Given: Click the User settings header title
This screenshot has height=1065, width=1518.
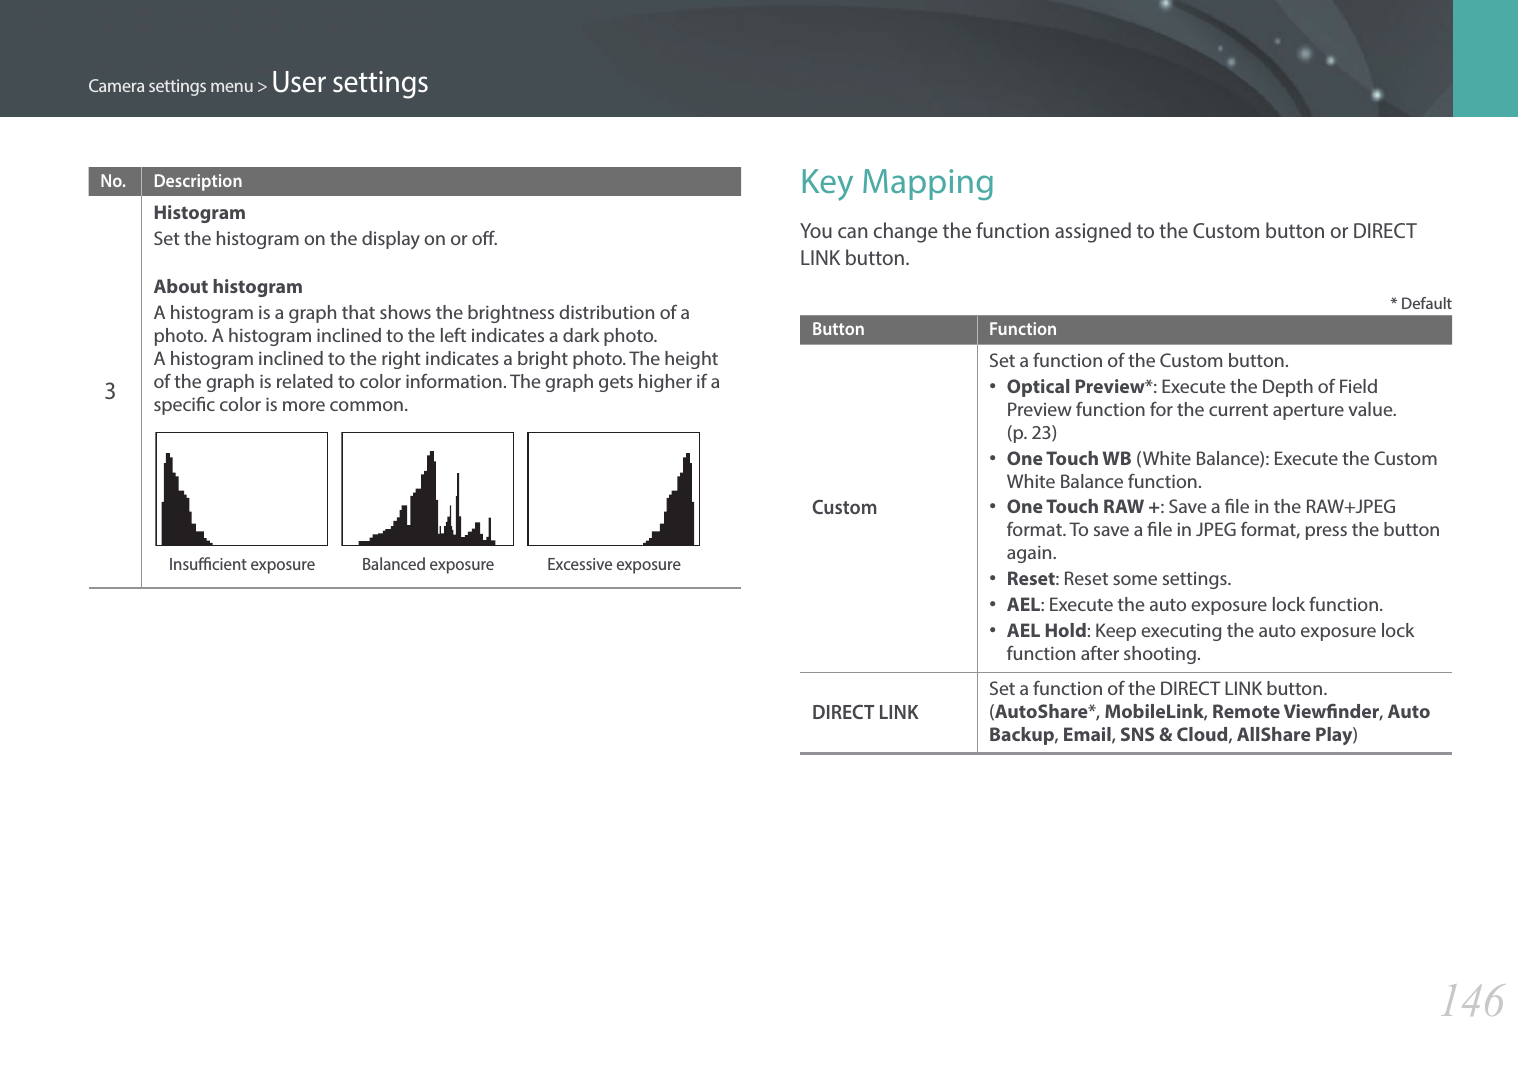Looking at the screenshot, I should [350, 82].
